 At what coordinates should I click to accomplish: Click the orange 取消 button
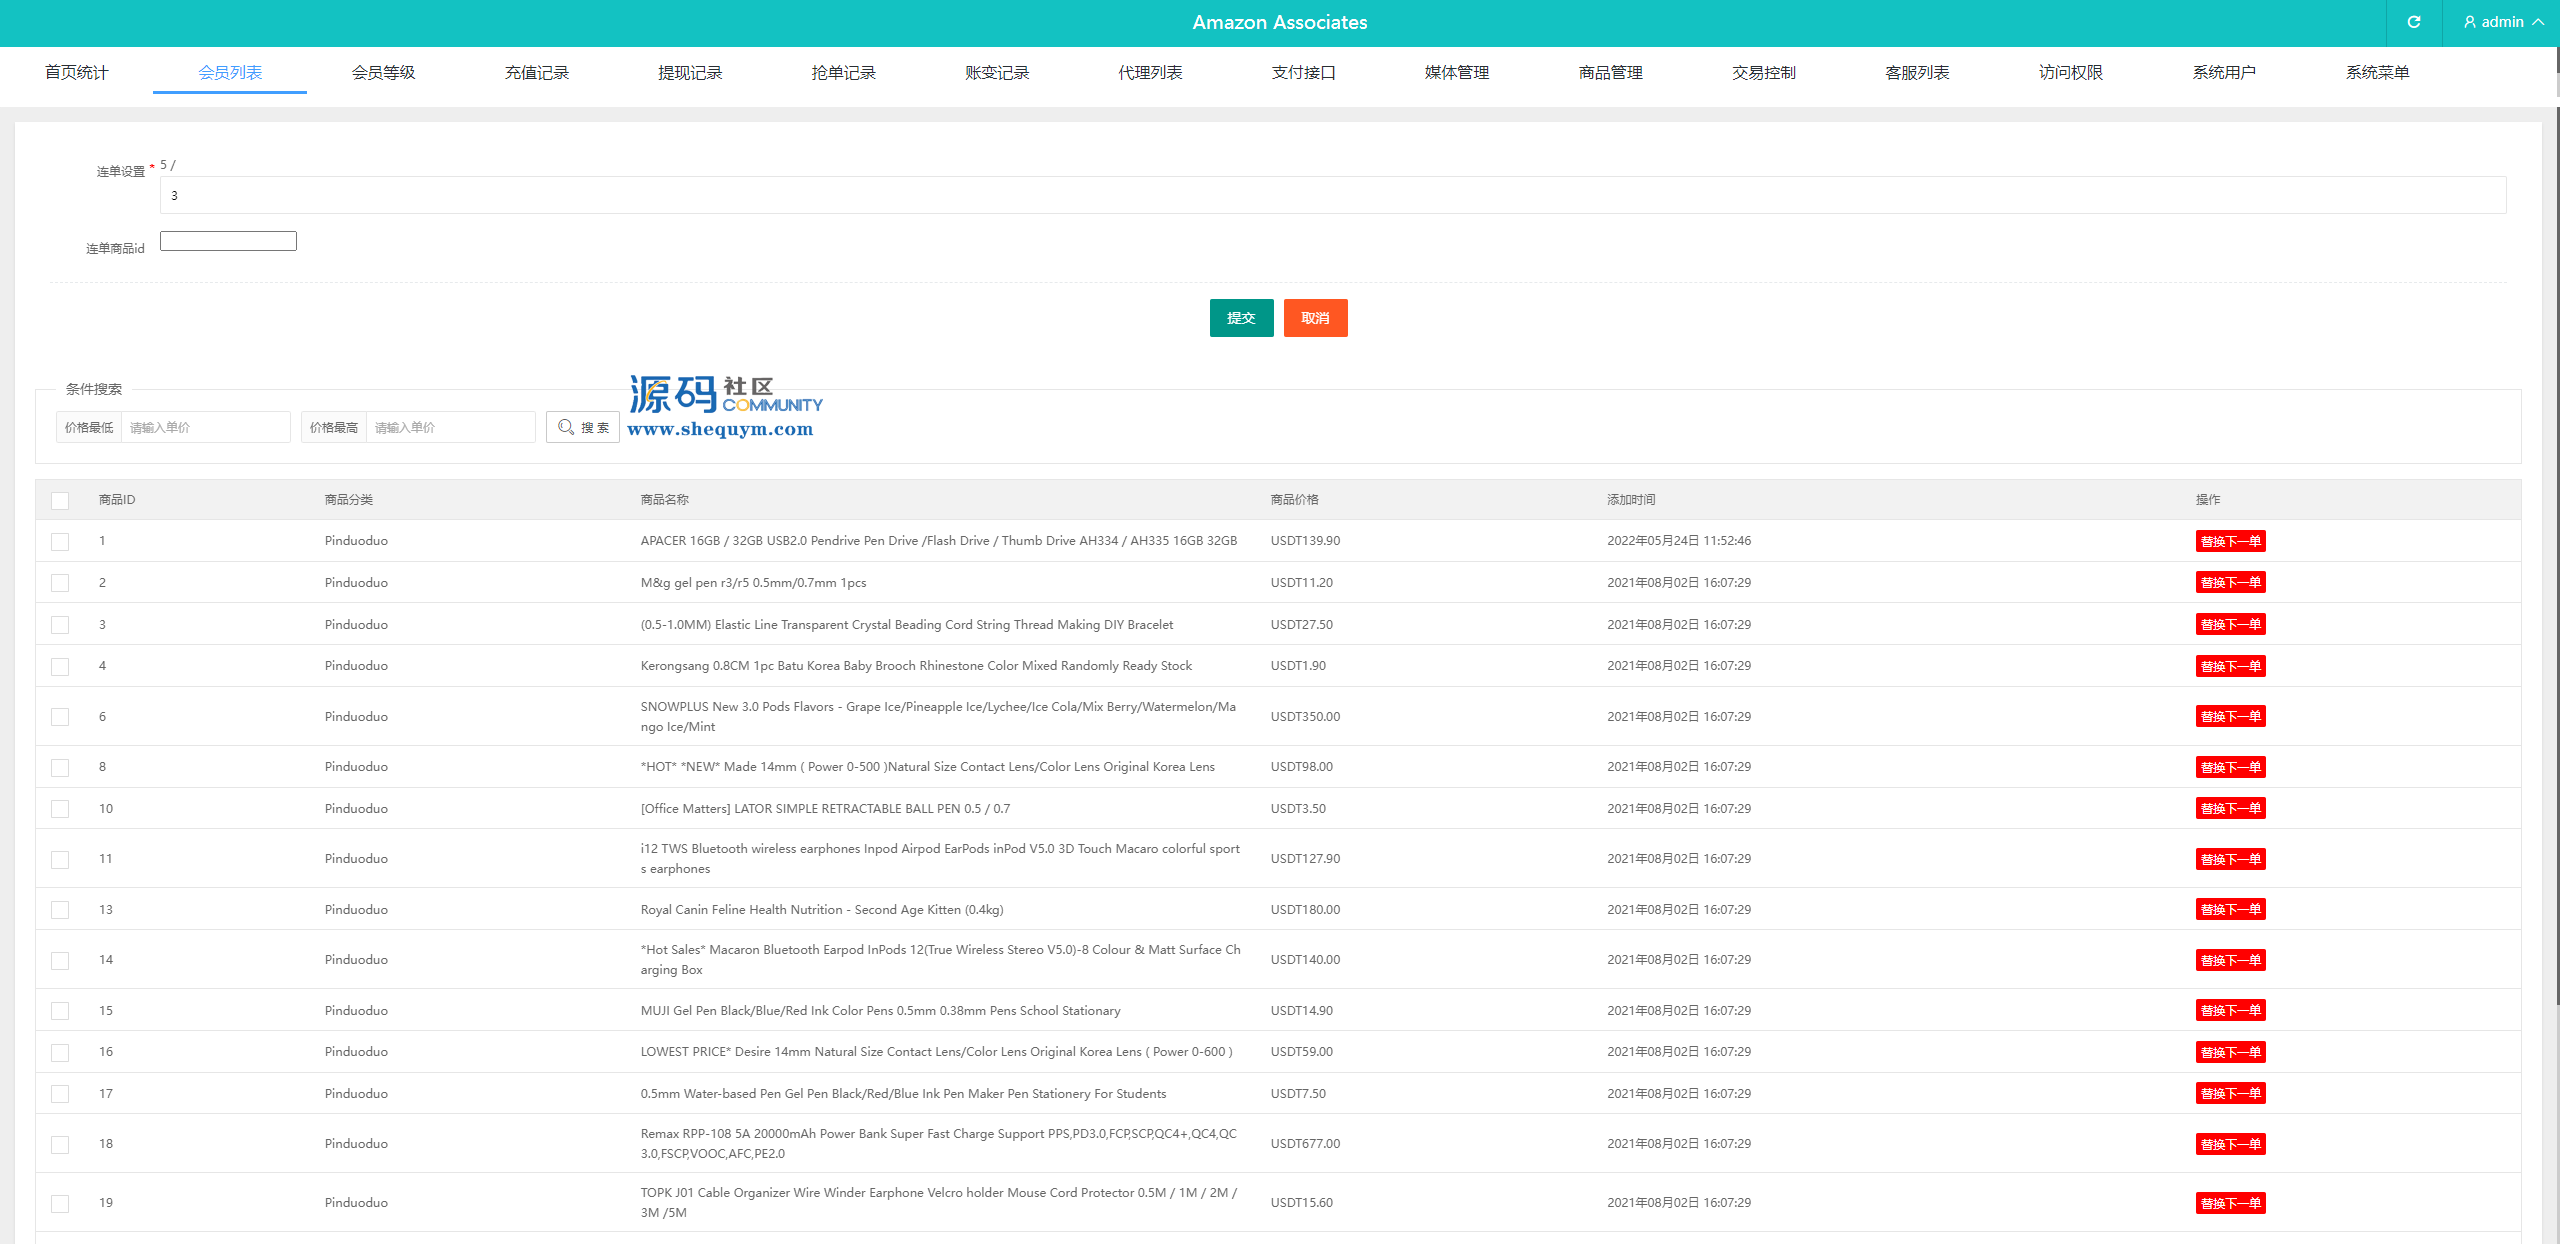(1315, 318)
